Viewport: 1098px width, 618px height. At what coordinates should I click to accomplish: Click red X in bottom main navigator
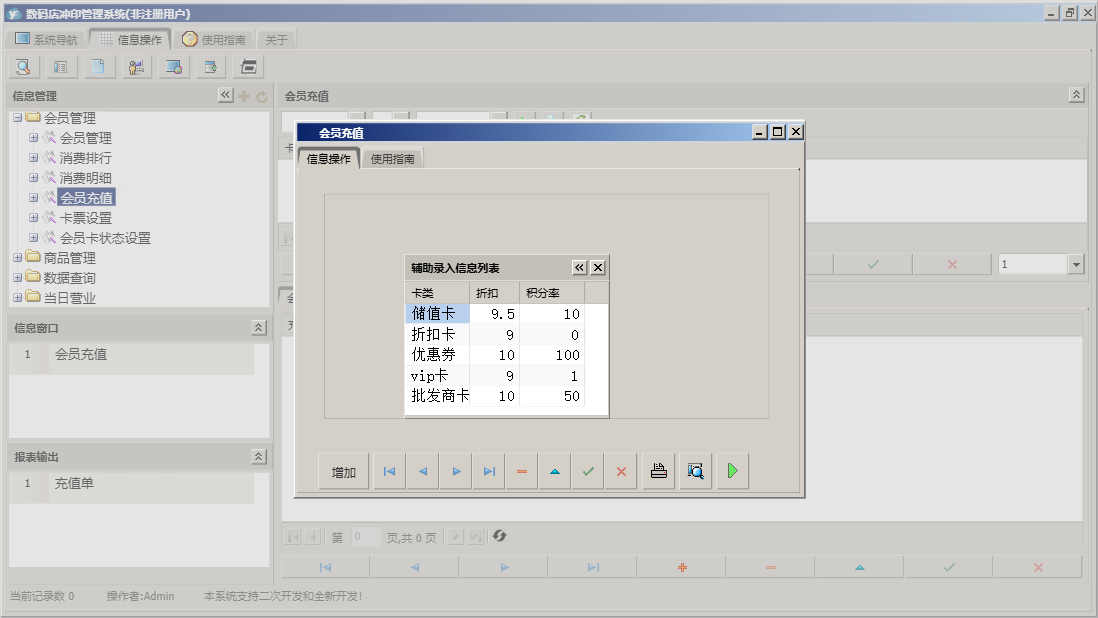tap(1038, 568)
